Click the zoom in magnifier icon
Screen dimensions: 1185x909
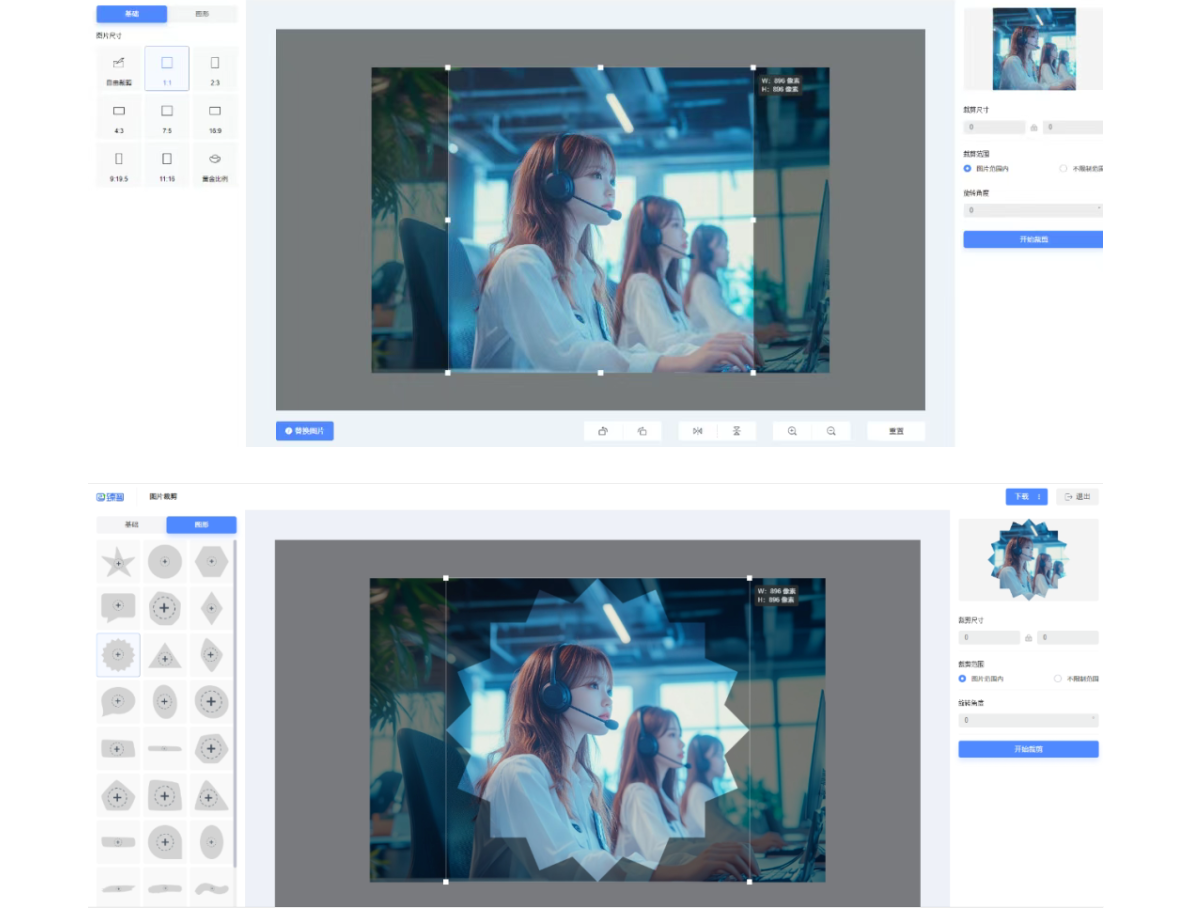[792, 431]
